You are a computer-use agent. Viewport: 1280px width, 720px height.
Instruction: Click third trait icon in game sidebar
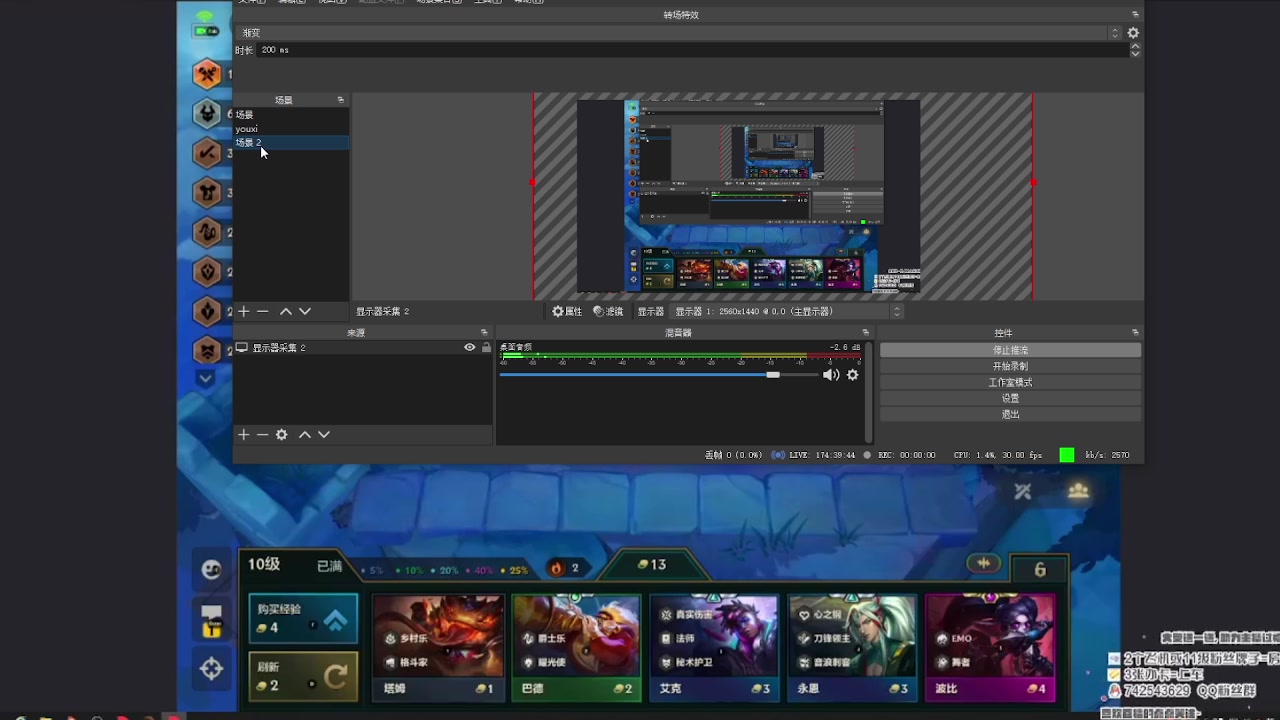pyautogui.click(x=207, y=153)
